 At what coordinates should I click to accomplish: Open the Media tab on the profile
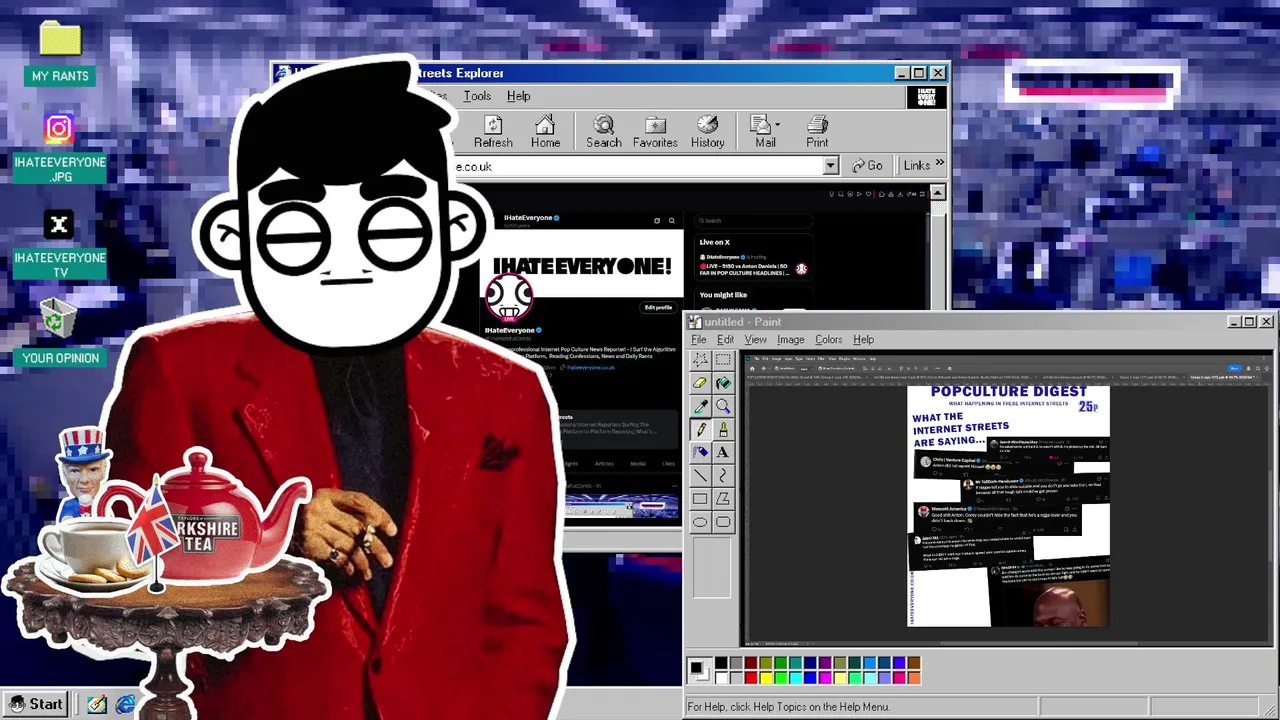638,464
